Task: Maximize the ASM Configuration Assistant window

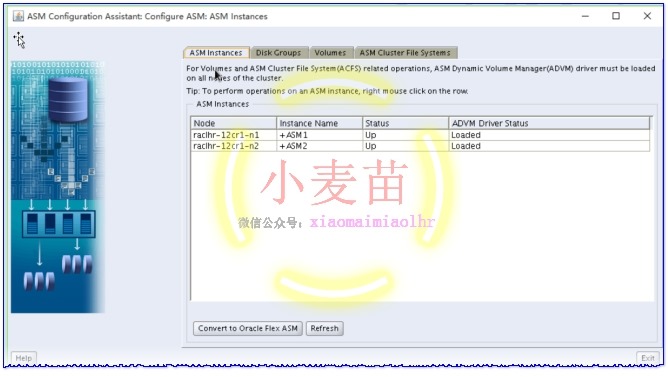Action: [x=616, y=16]
